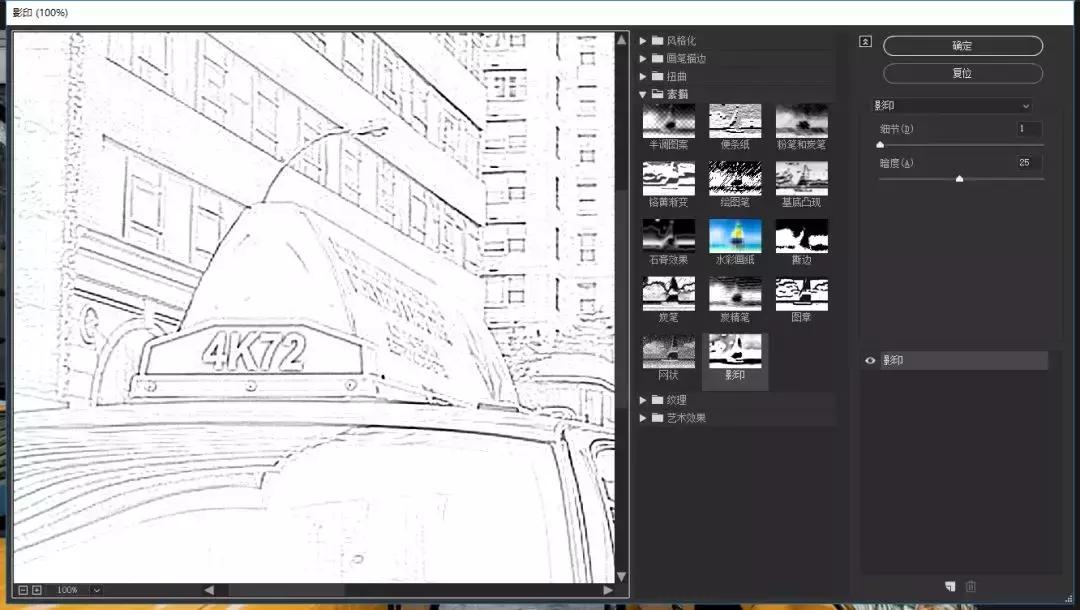Open the filter selection dropdown showing 影印

pos(955,105)
